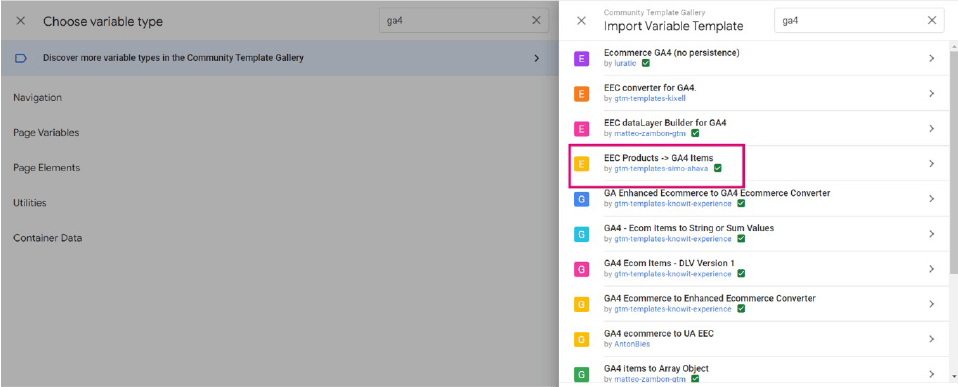Click yellow icon for GA4 ecommerce to UA EEC
The height and width of the screenshot is (387, 958).
582,339
